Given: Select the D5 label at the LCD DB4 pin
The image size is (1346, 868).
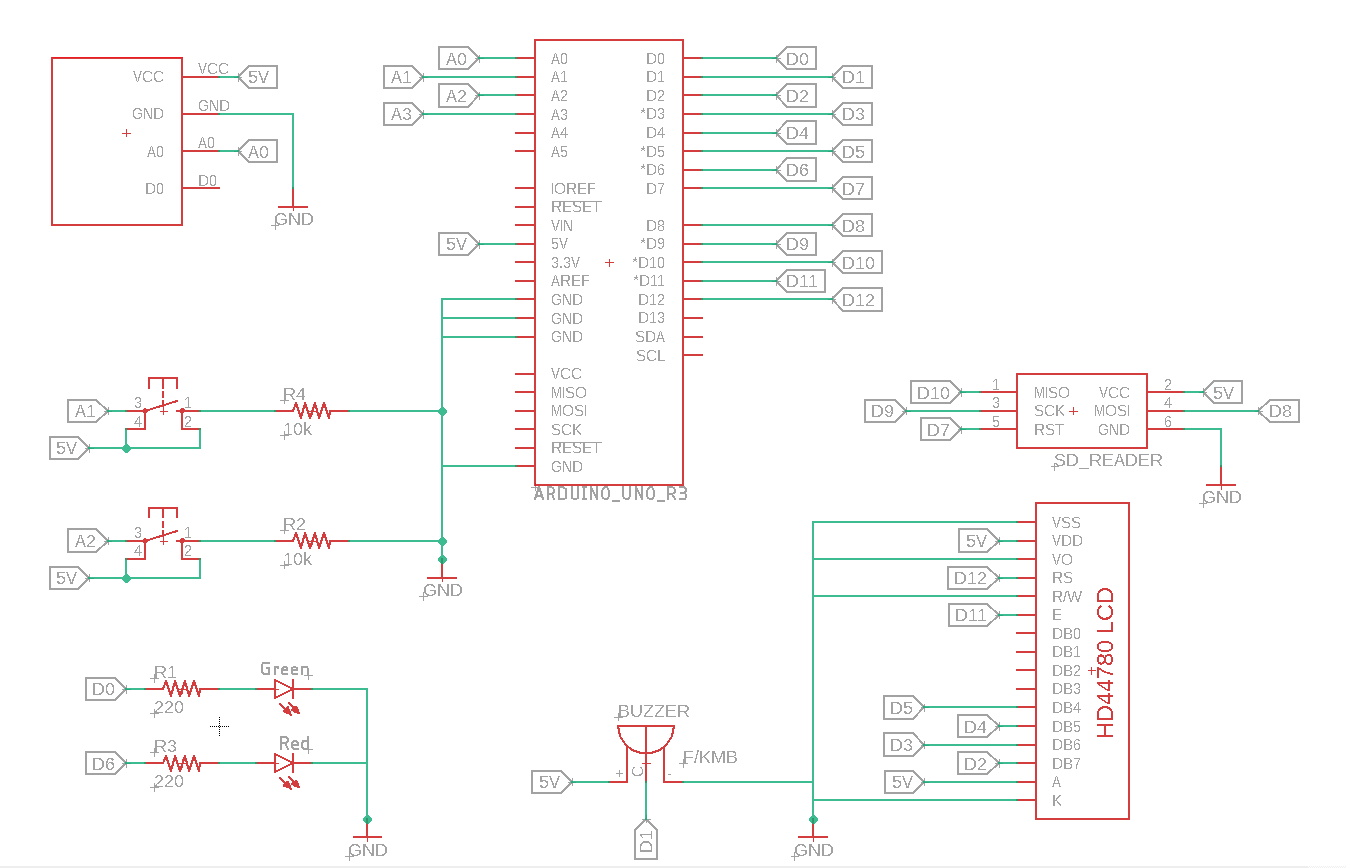Looking at the screenshot, I should [903, 709].
